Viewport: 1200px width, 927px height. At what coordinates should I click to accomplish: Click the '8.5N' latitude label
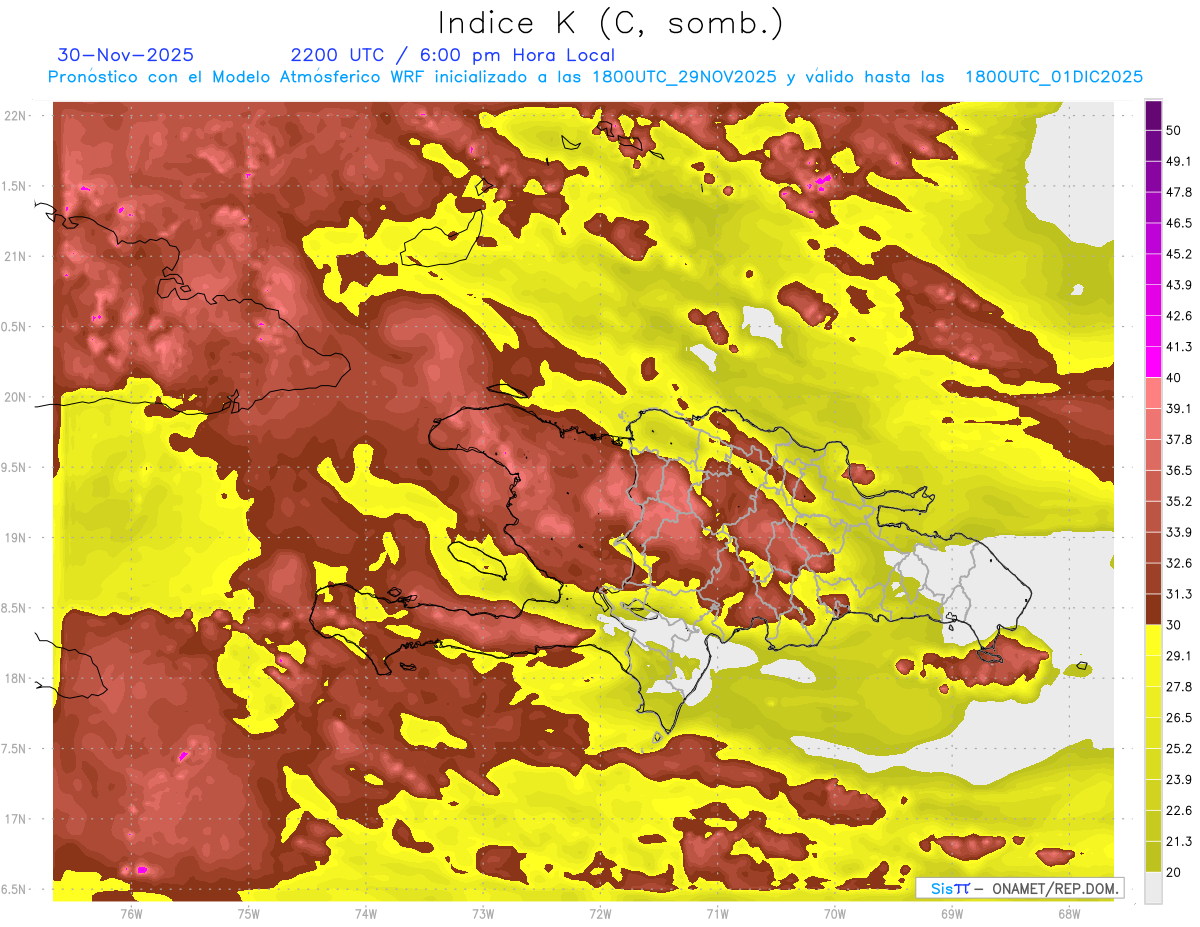tap(14, 608)
